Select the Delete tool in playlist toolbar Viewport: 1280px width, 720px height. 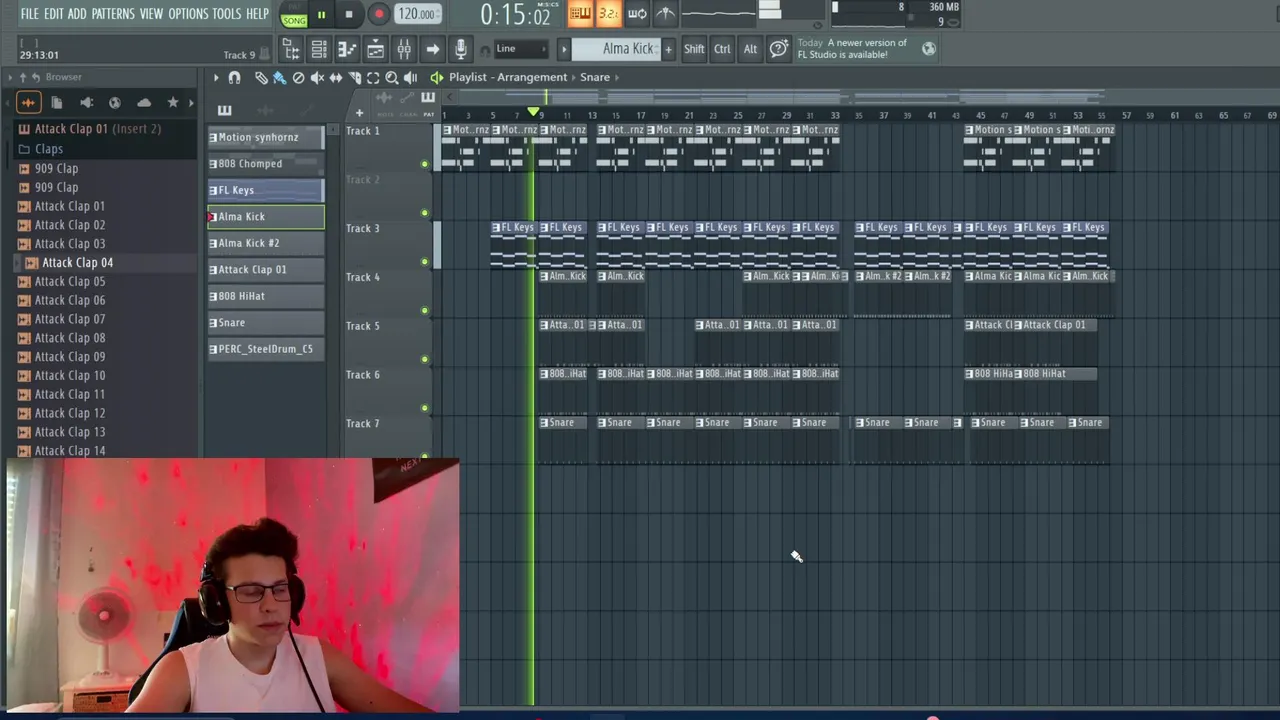pos(298,78)
